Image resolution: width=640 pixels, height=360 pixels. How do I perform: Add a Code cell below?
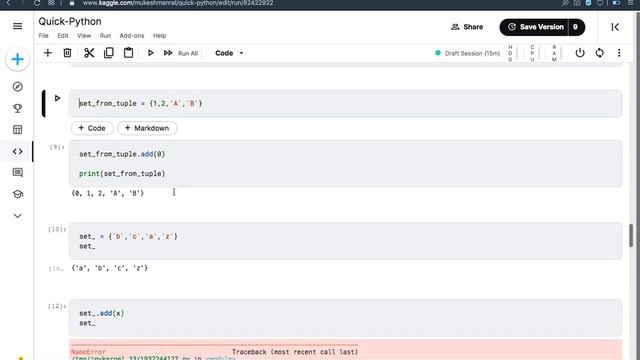(x=92, y=128)
